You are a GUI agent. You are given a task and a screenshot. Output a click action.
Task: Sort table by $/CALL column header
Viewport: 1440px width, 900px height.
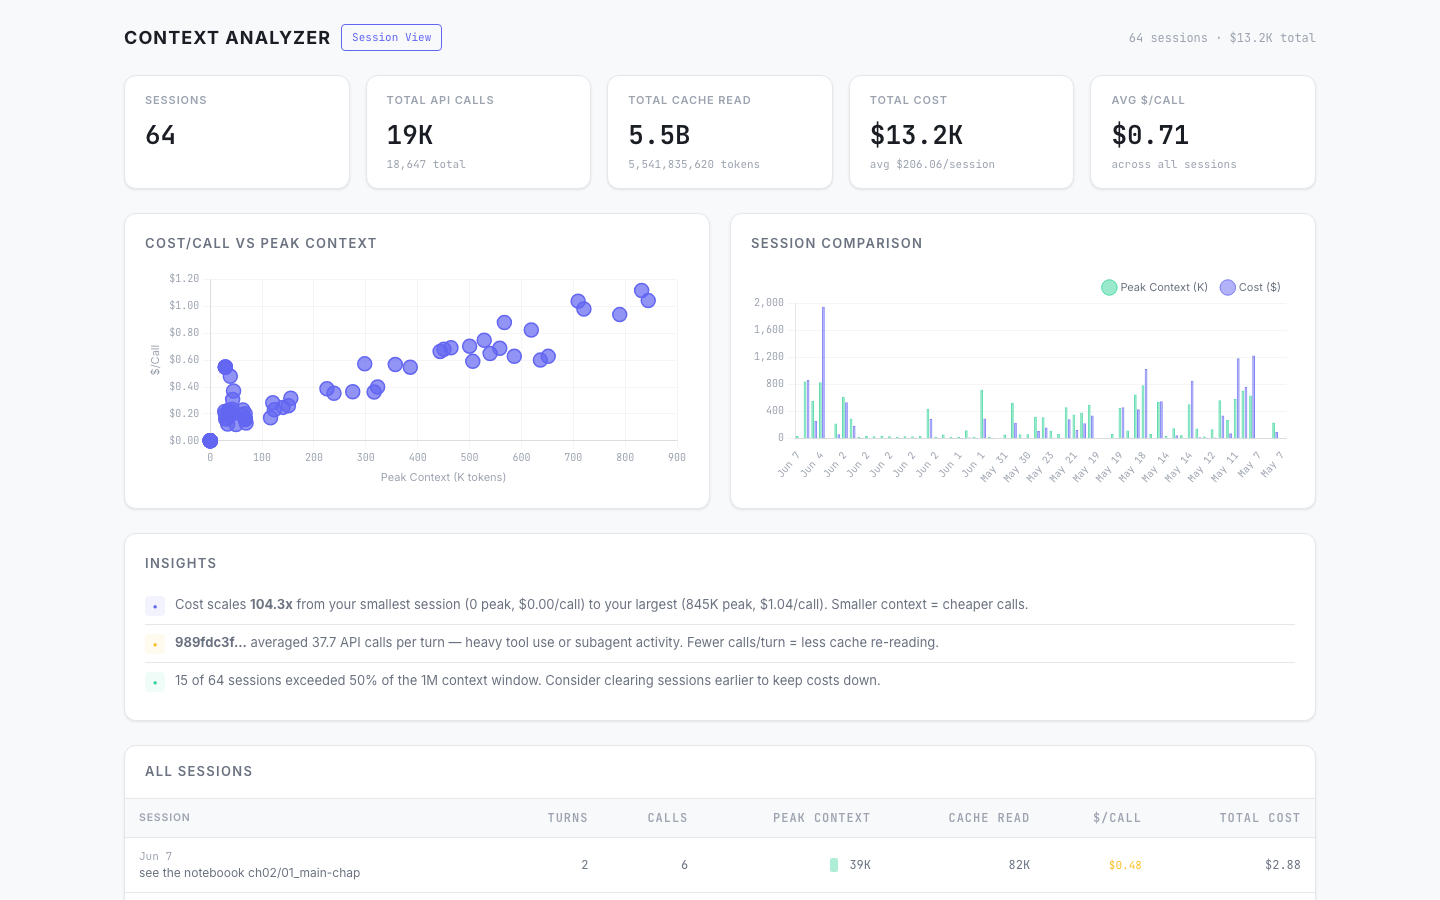pyautogui.click(x=1117, y=818)
